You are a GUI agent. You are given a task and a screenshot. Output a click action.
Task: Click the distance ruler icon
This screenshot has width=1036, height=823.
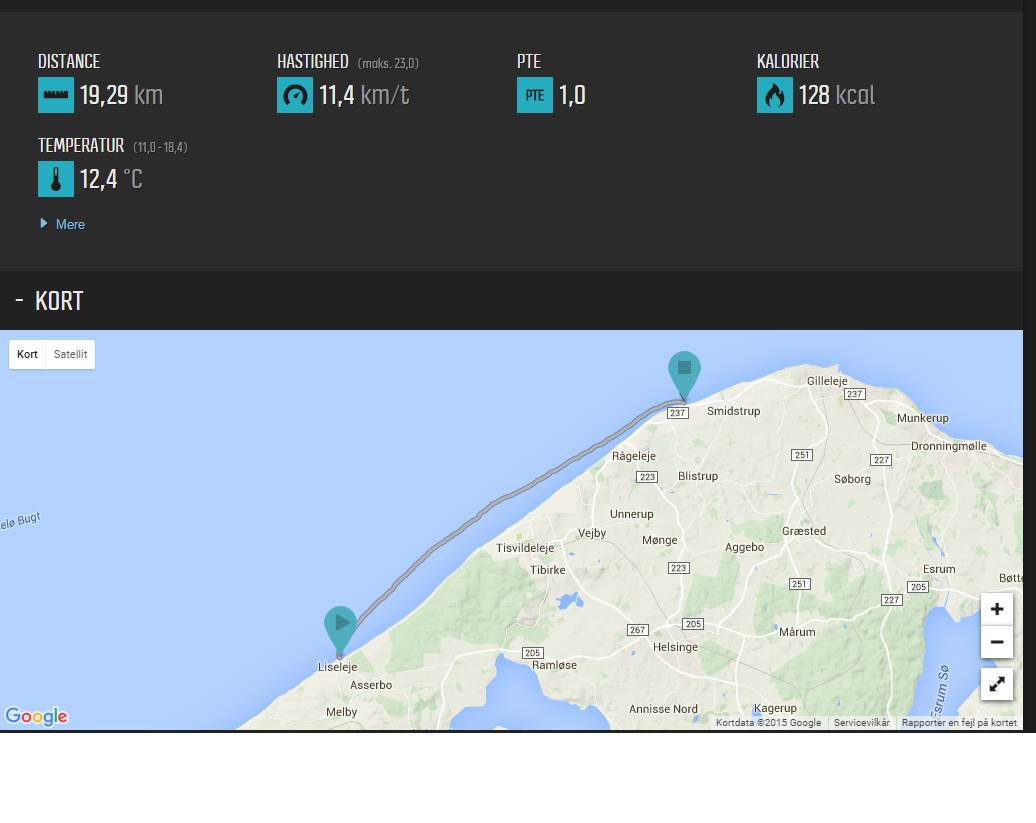(x=56, y=96)
